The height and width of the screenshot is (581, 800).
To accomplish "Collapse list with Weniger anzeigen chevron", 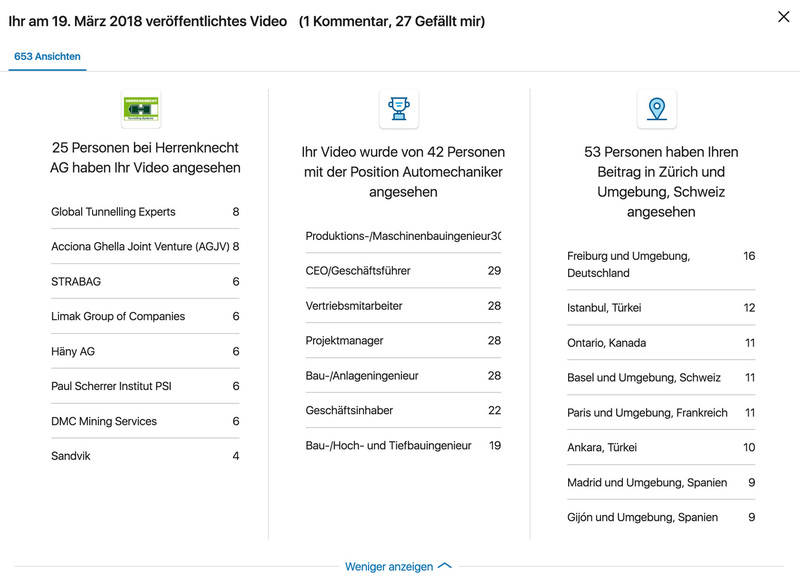I will (445, 567).
